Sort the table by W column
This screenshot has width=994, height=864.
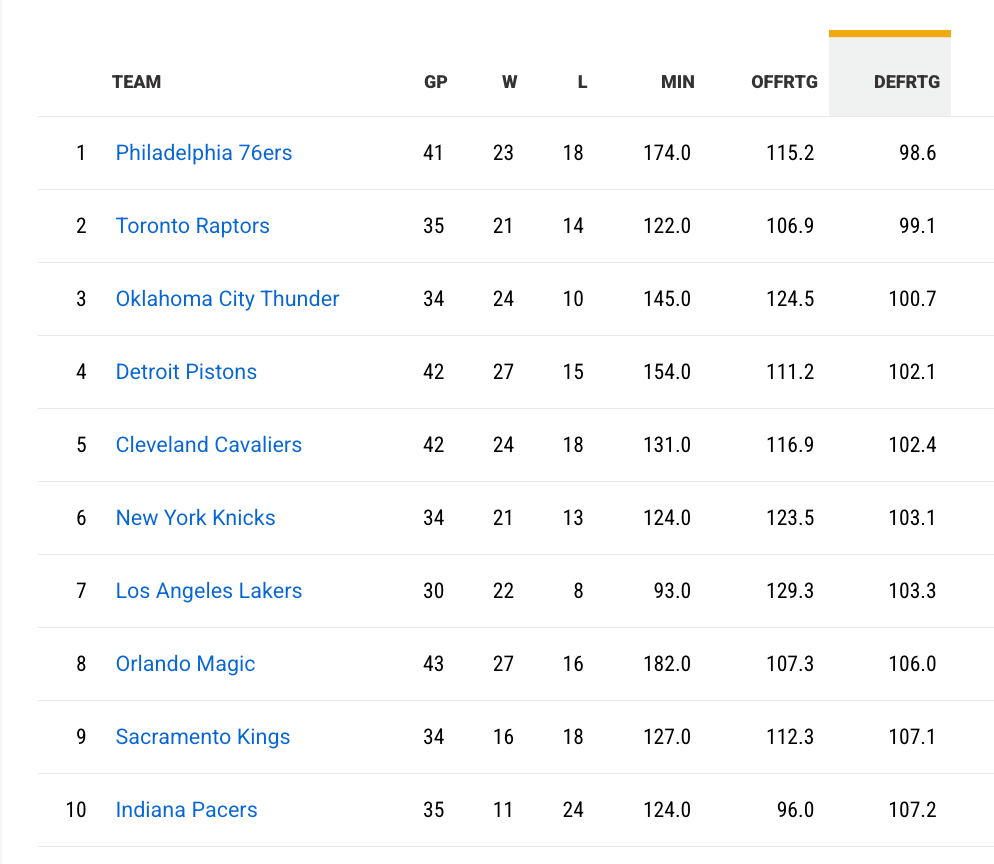(x=509, y=82)
